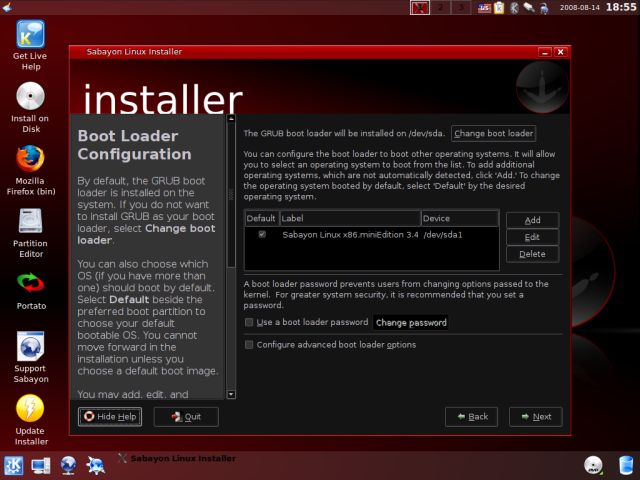This screenshot has height=480, width=640.
Task: Enable Configure advanced boot loader options
Action: (x=249, y=345)
